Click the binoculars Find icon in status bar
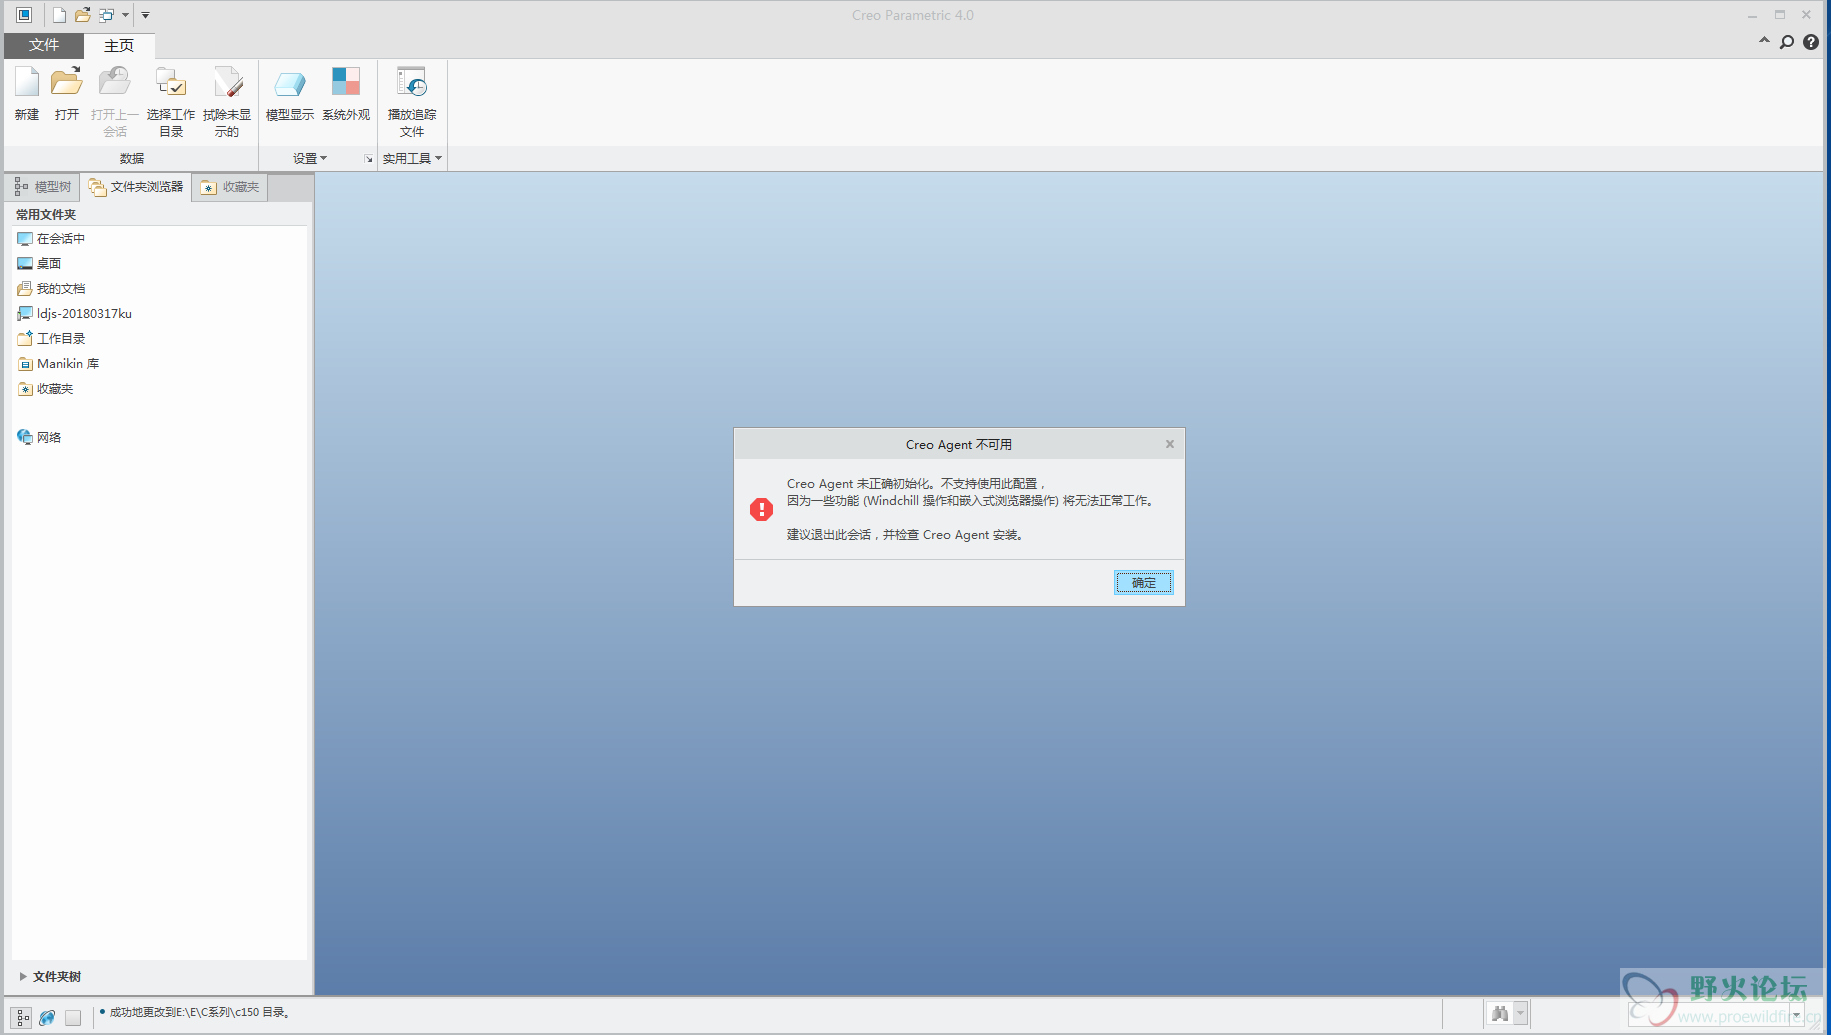Screen dimensions: 1831x1035 [x=1499, y=1014]
